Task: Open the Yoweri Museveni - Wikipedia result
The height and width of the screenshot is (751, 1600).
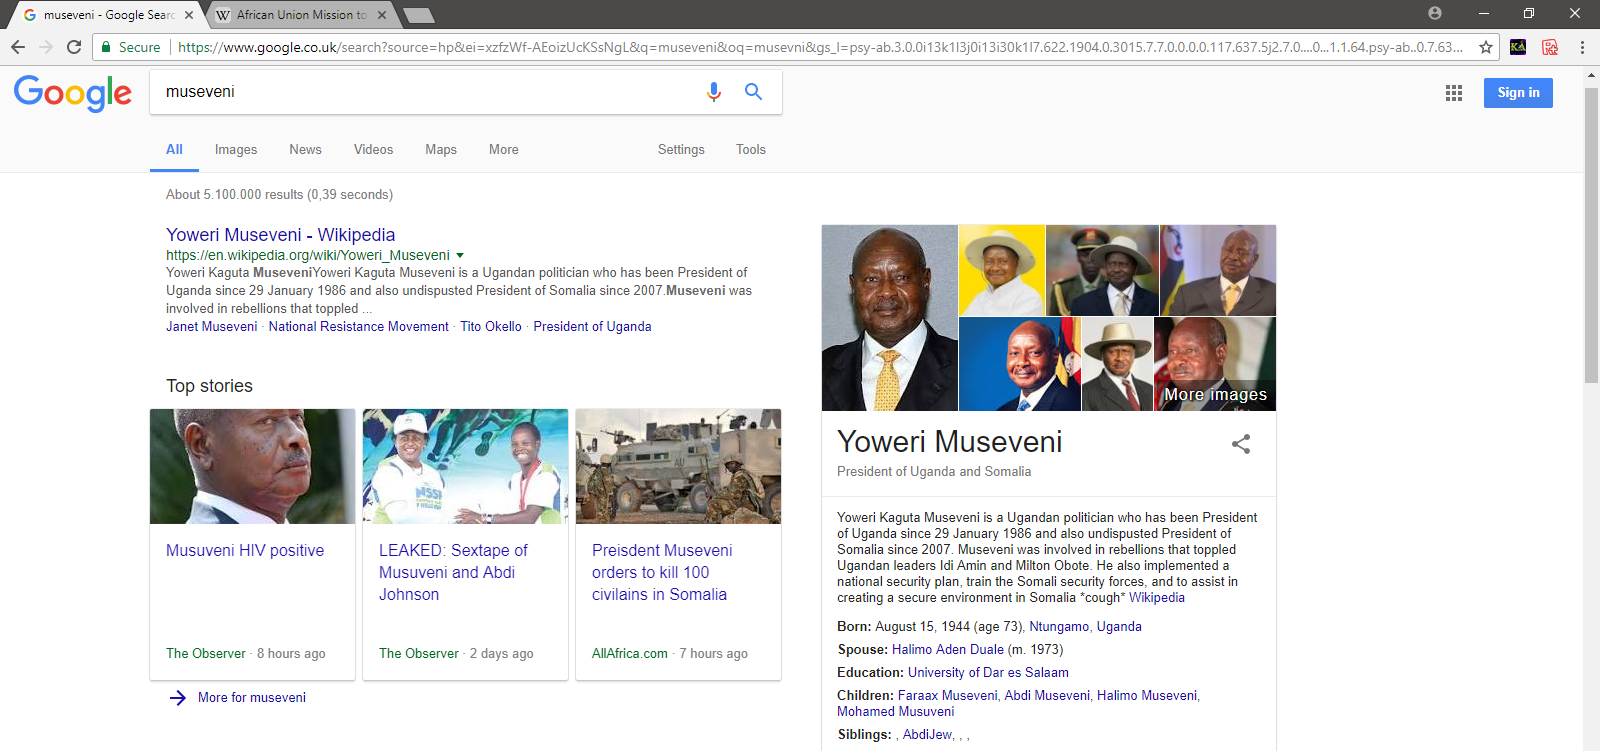Action: [280, 235]
